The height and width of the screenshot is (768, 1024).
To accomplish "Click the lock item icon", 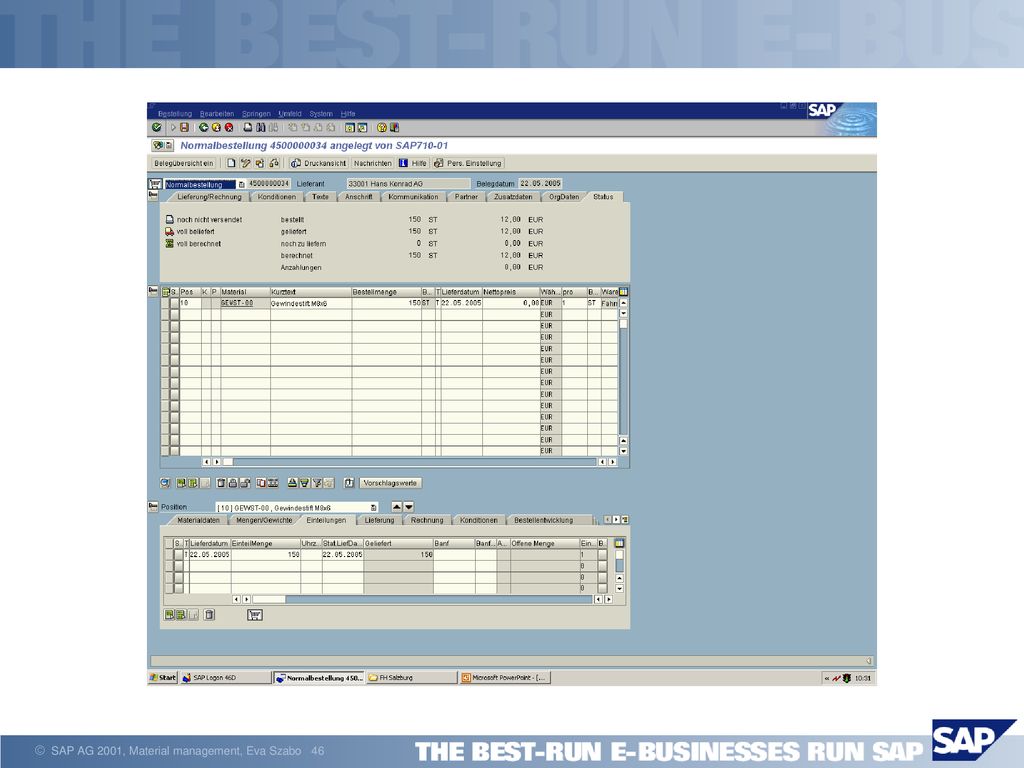I will [x=232, y=483].
